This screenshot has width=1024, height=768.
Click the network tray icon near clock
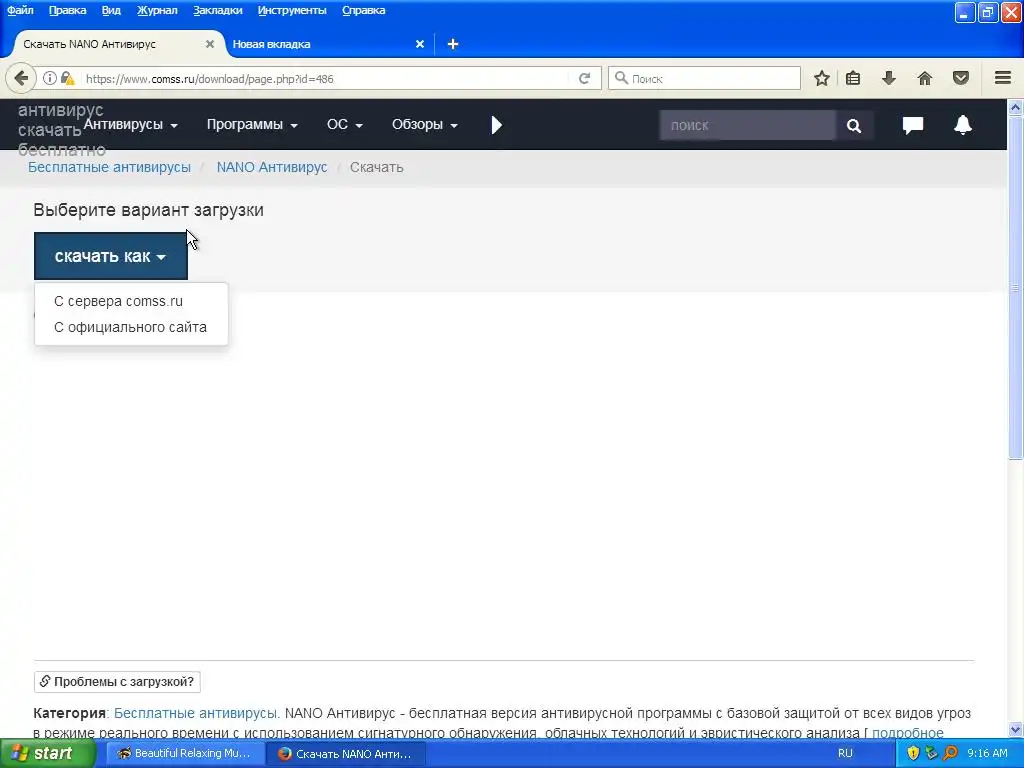tap(932, 753)
